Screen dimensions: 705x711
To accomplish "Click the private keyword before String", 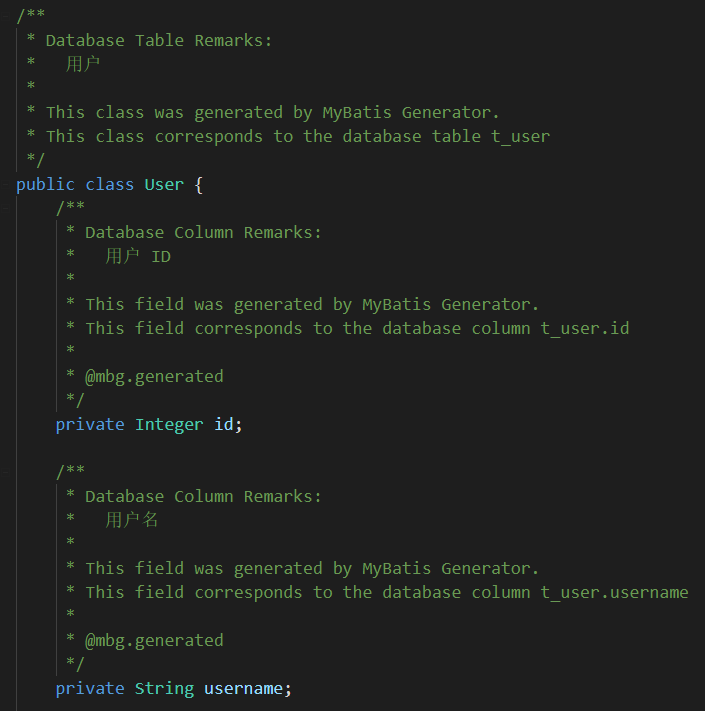I will 90,688.
